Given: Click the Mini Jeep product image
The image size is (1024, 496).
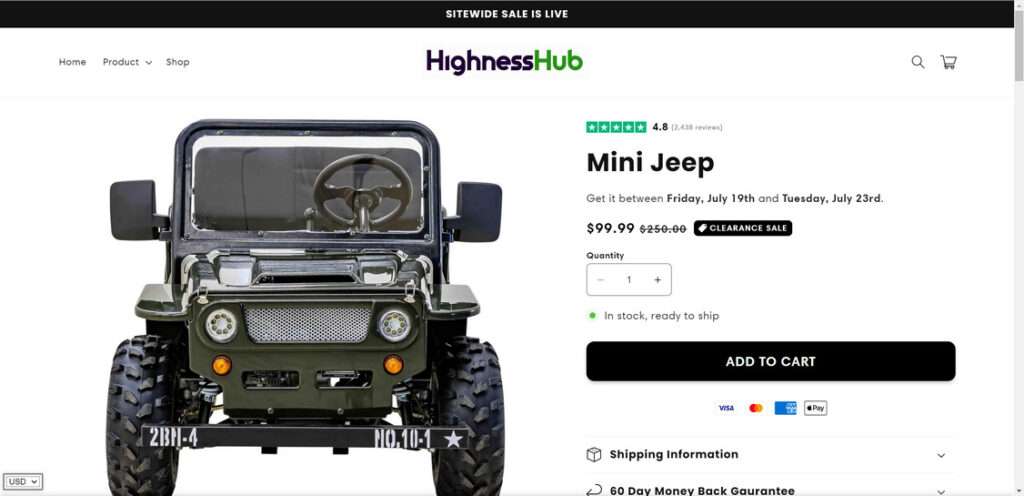Looking at the screenshot, I should [x=306, y=307].
